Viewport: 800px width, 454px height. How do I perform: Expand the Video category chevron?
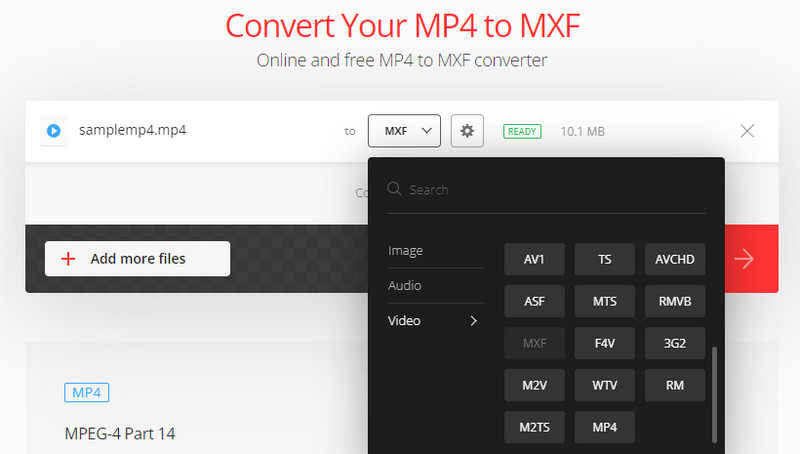coord(474,321)
